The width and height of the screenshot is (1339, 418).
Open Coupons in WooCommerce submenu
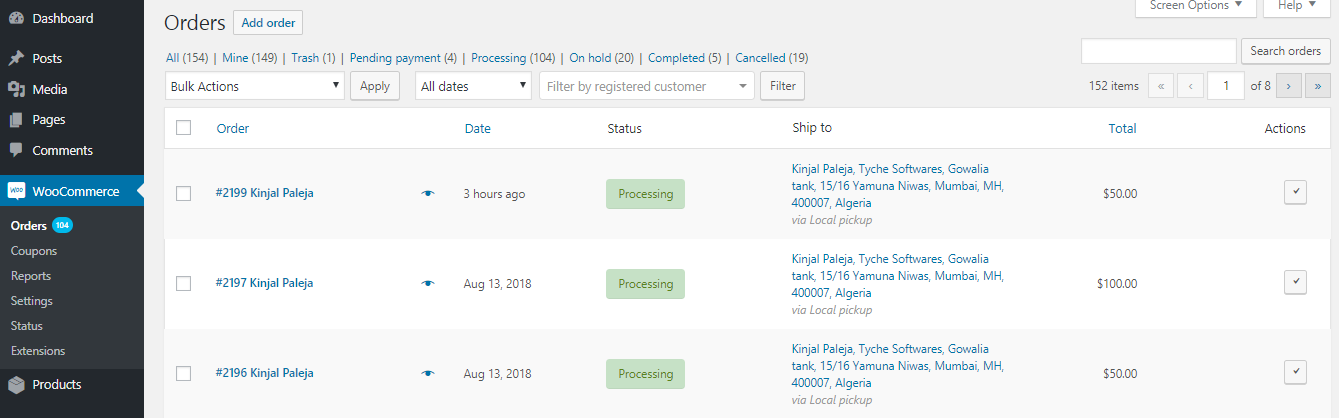(34, 251)
